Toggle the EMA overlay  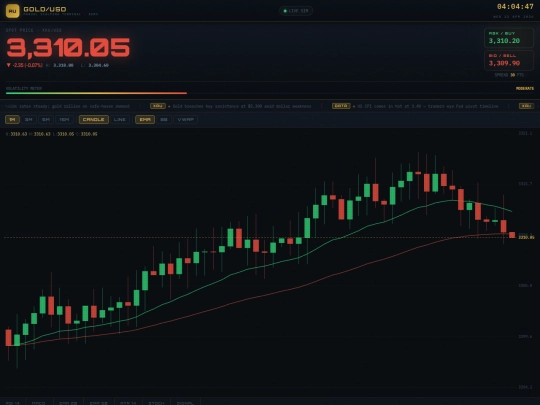(x=145, y=120)
